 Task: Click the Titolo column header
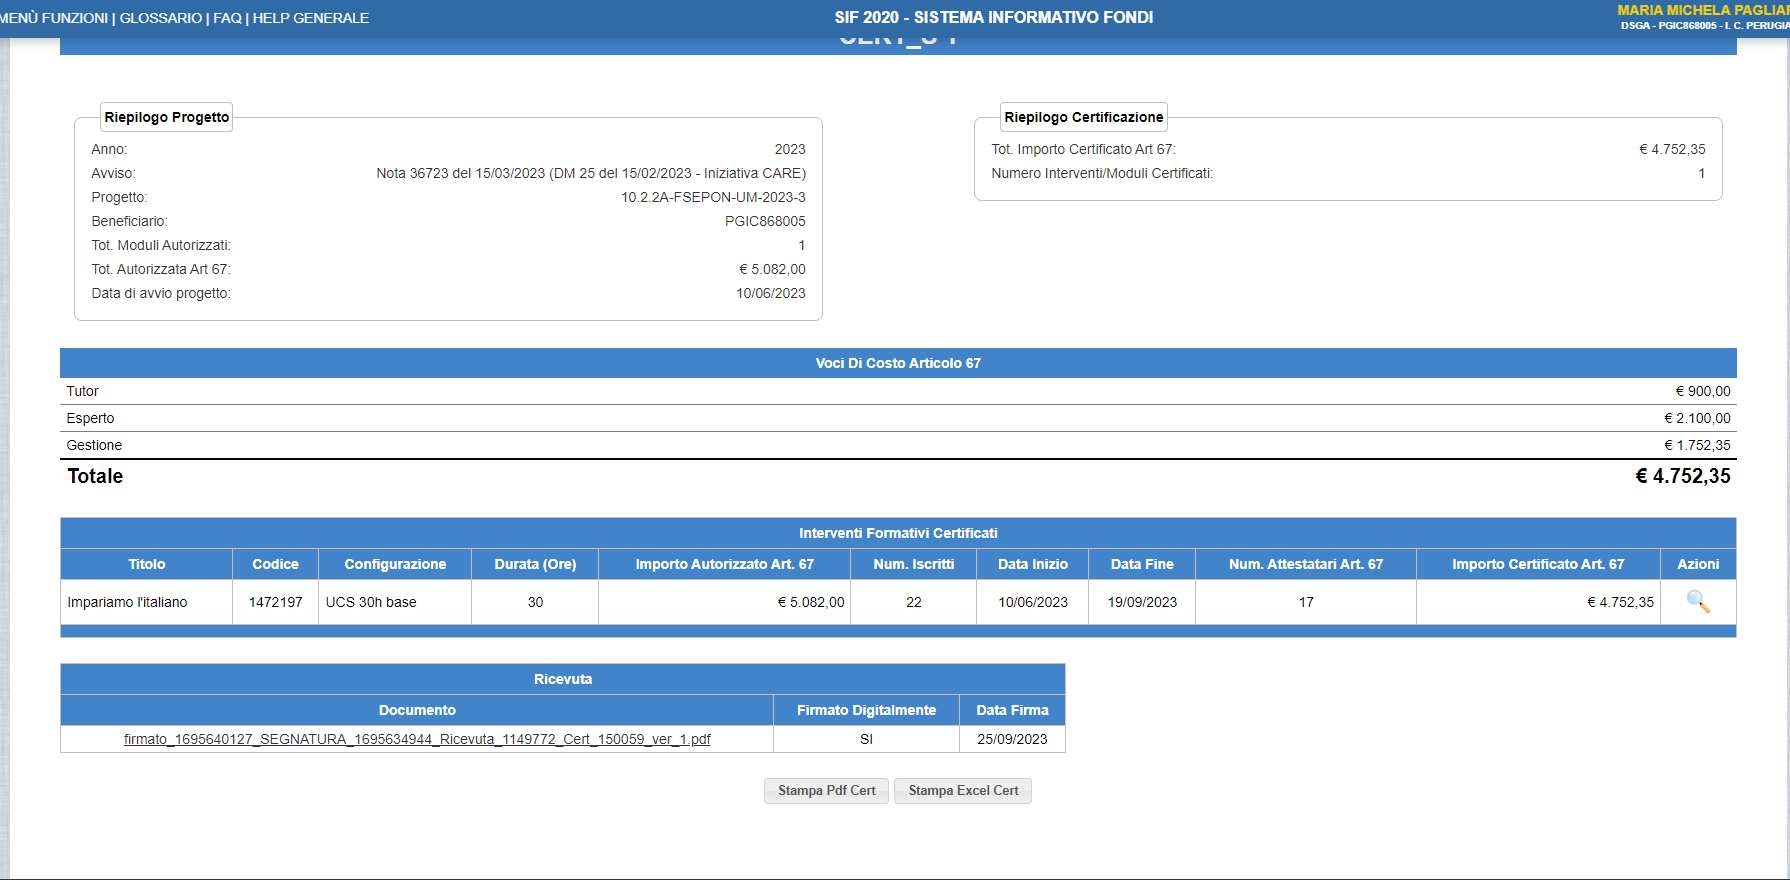[x=146, y=564]
